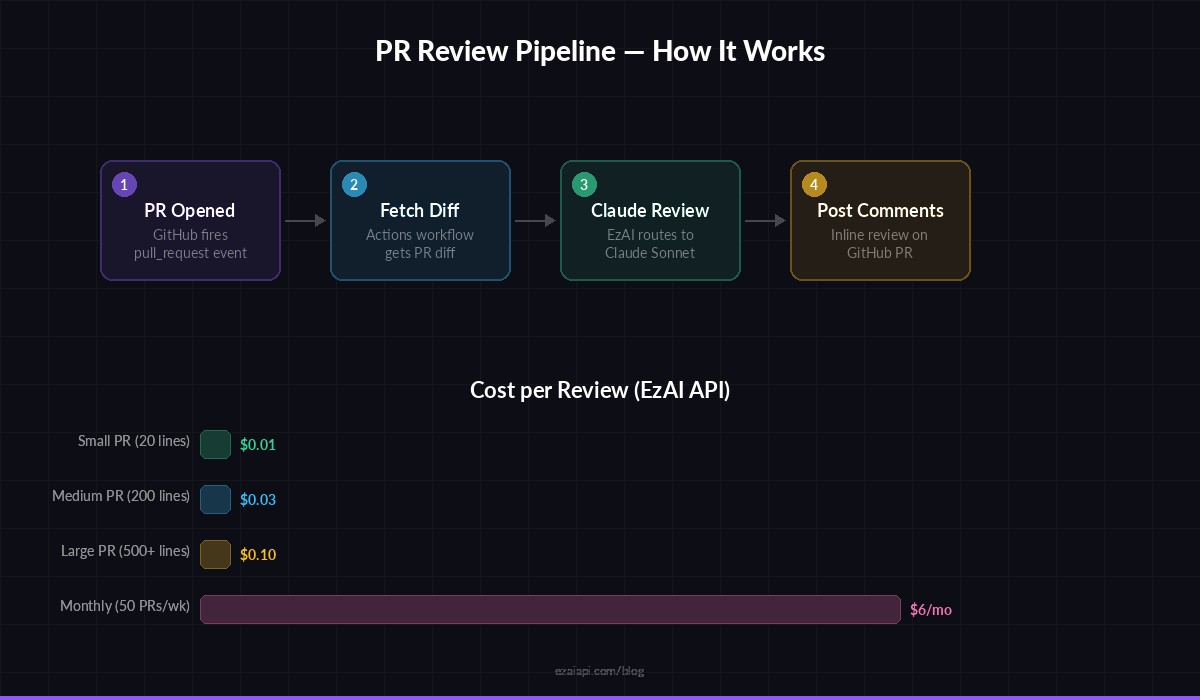1200x700 pixels.
Task: Click the green badge 3 on Claude Review
Action: pos(584,185)
